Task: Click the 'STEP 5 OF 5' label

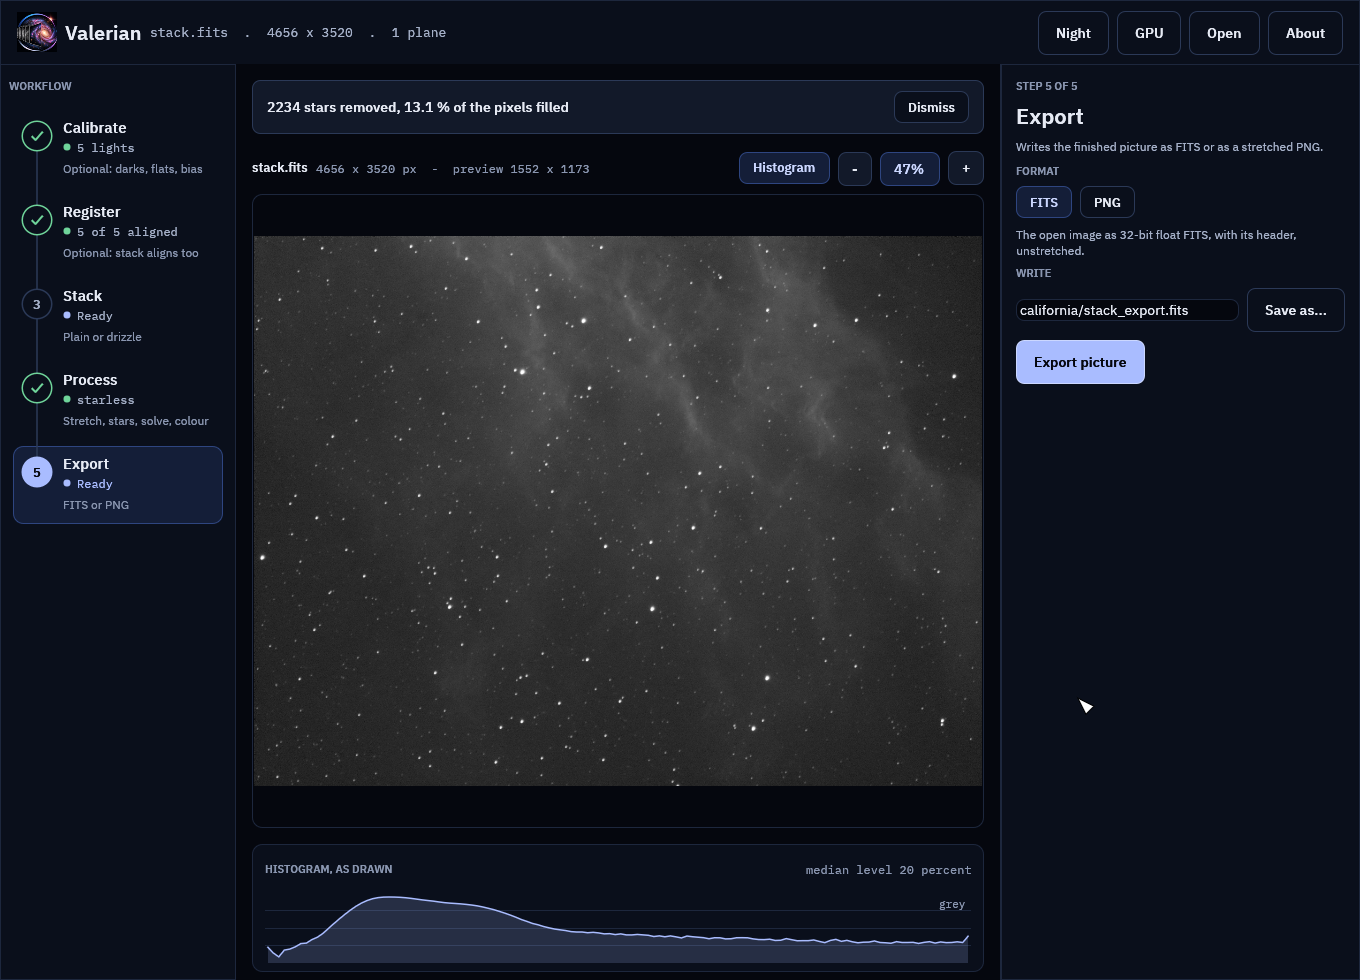Action: click(x=1047, y=86)
